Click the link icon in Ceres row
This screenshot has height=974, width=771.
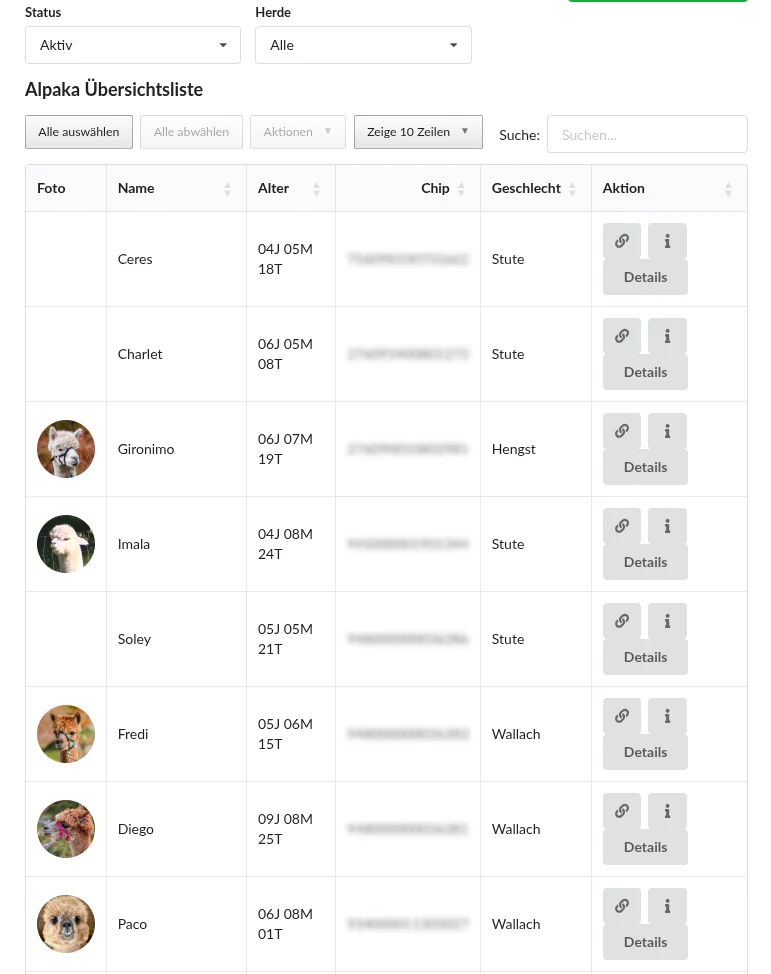pos(621,241)
